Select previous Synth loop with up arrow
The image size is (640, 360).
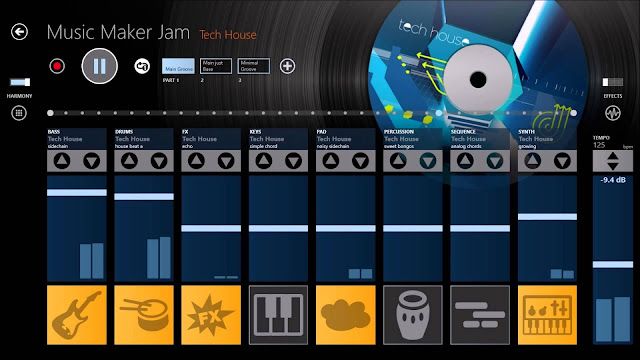pos(532,161)
